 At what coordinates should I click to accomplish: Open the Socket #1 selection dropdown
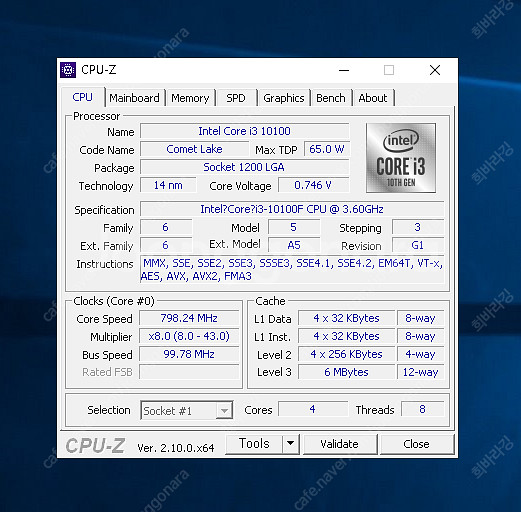click(x=187, y=410)
